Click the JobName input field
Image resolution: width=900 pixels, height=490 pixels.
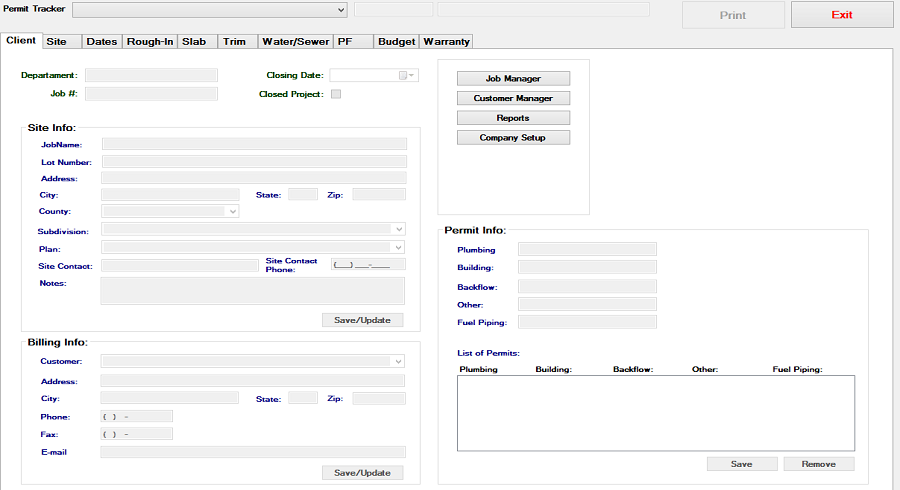[254, 144]
